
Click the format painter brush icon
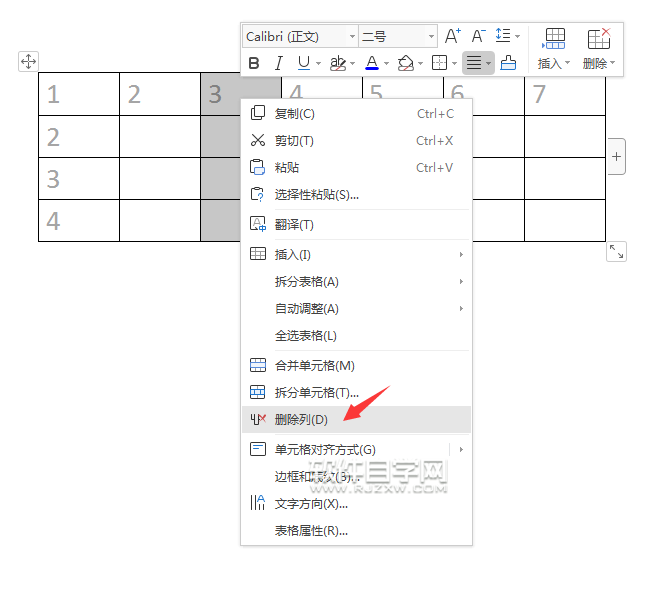[508, 63]
